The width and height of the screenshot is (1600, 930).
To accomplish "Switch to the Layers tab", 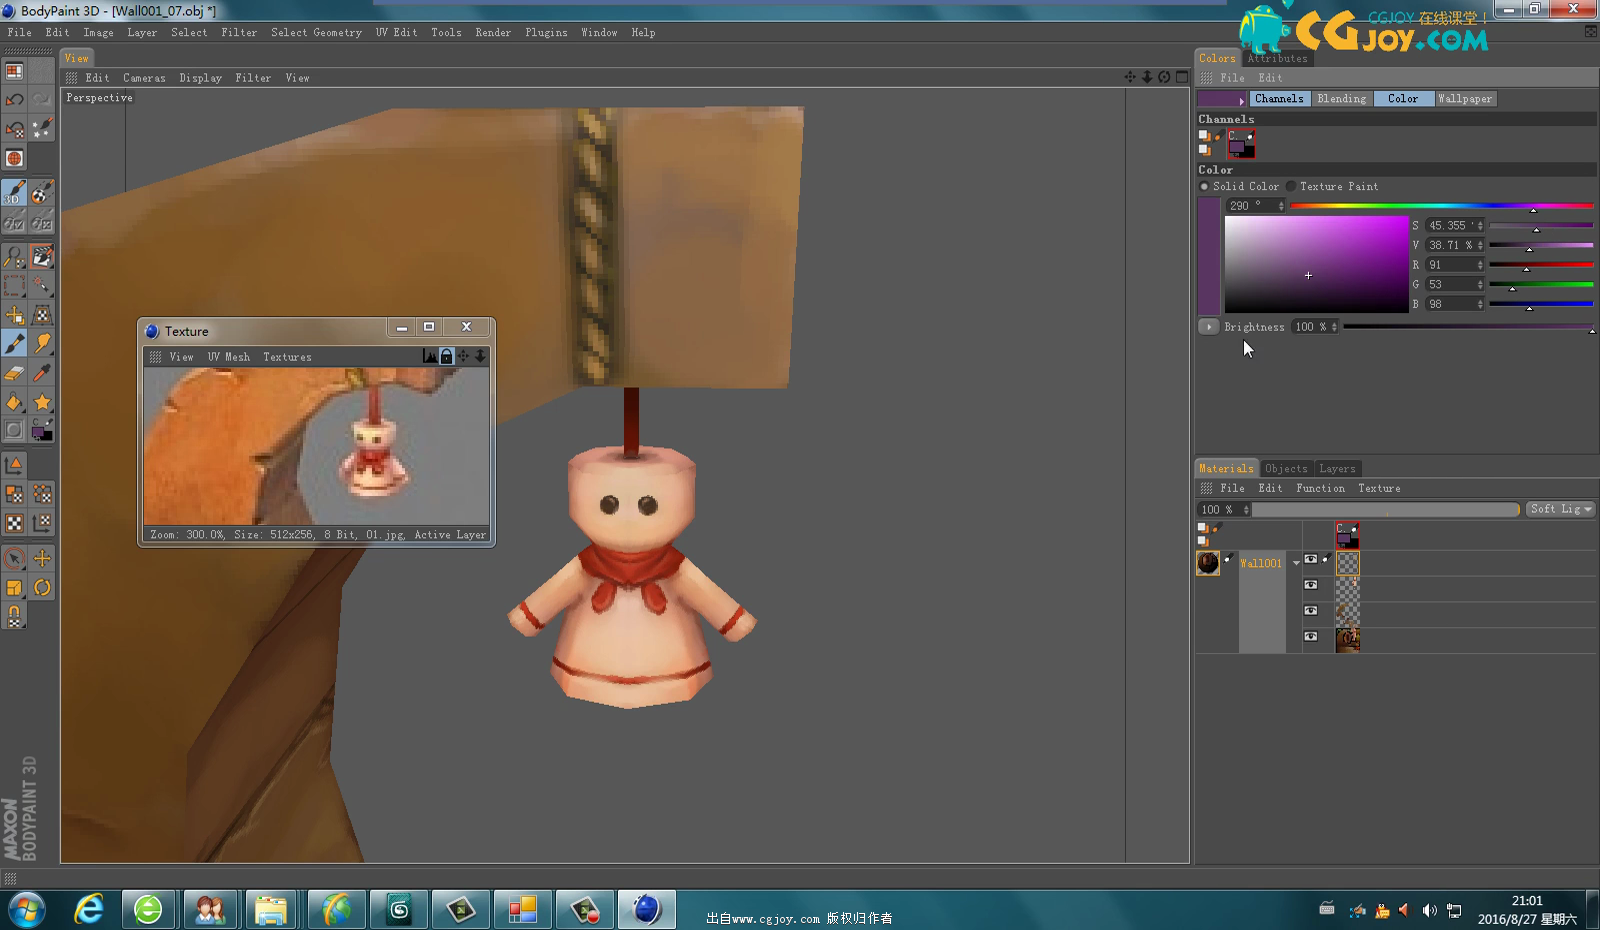I will [x=1337, y=468].
